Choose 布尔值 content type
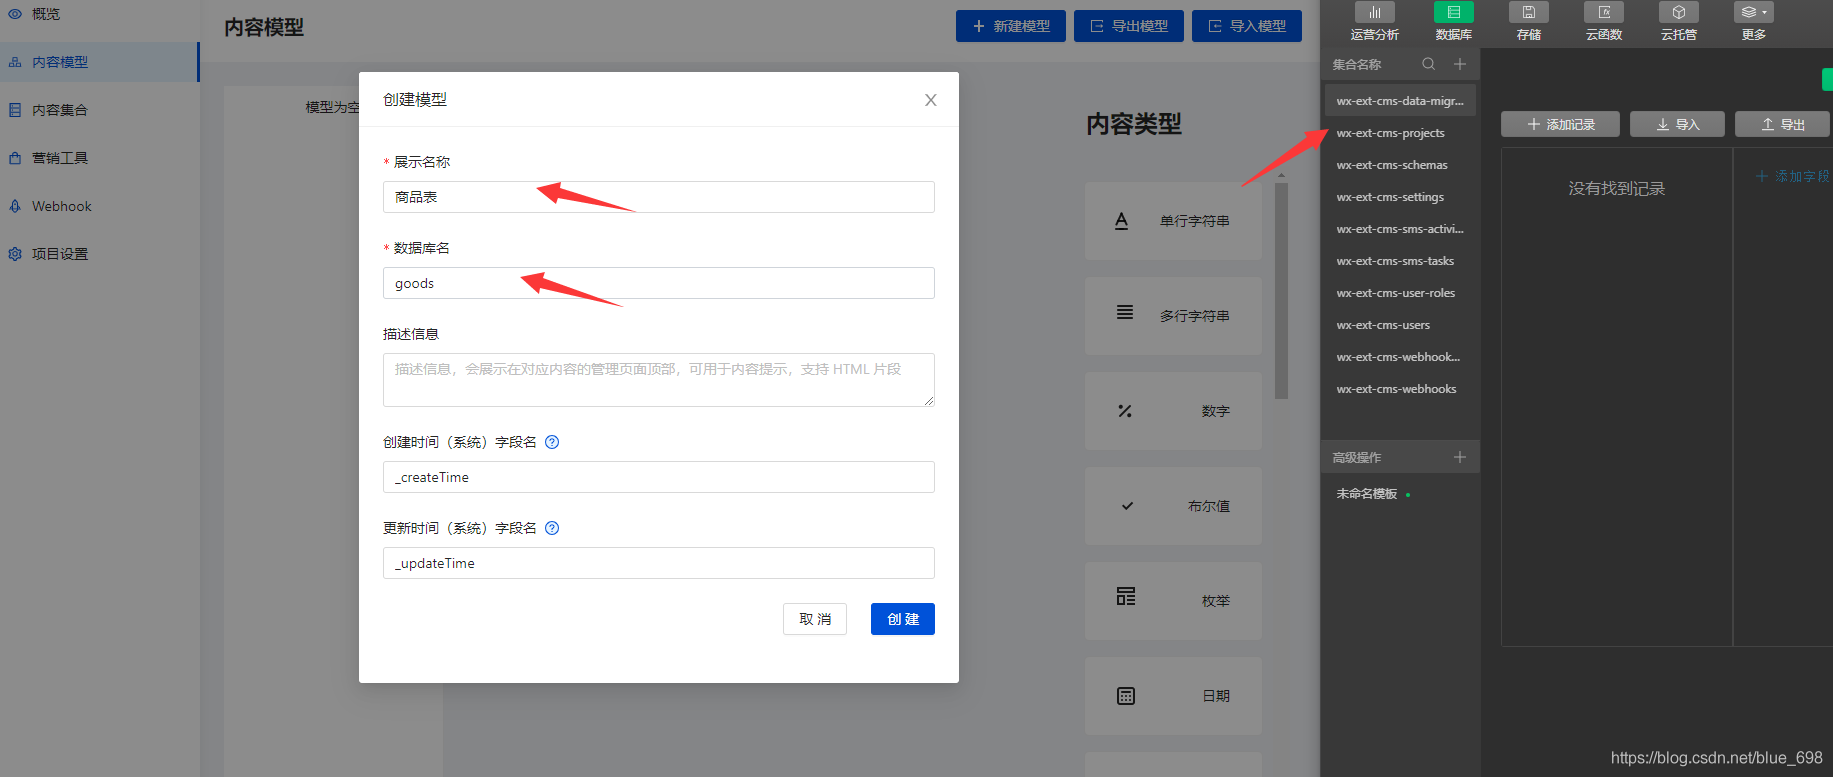The width and height of the screenshot is (1833, 777). (x=1173, y=506)
